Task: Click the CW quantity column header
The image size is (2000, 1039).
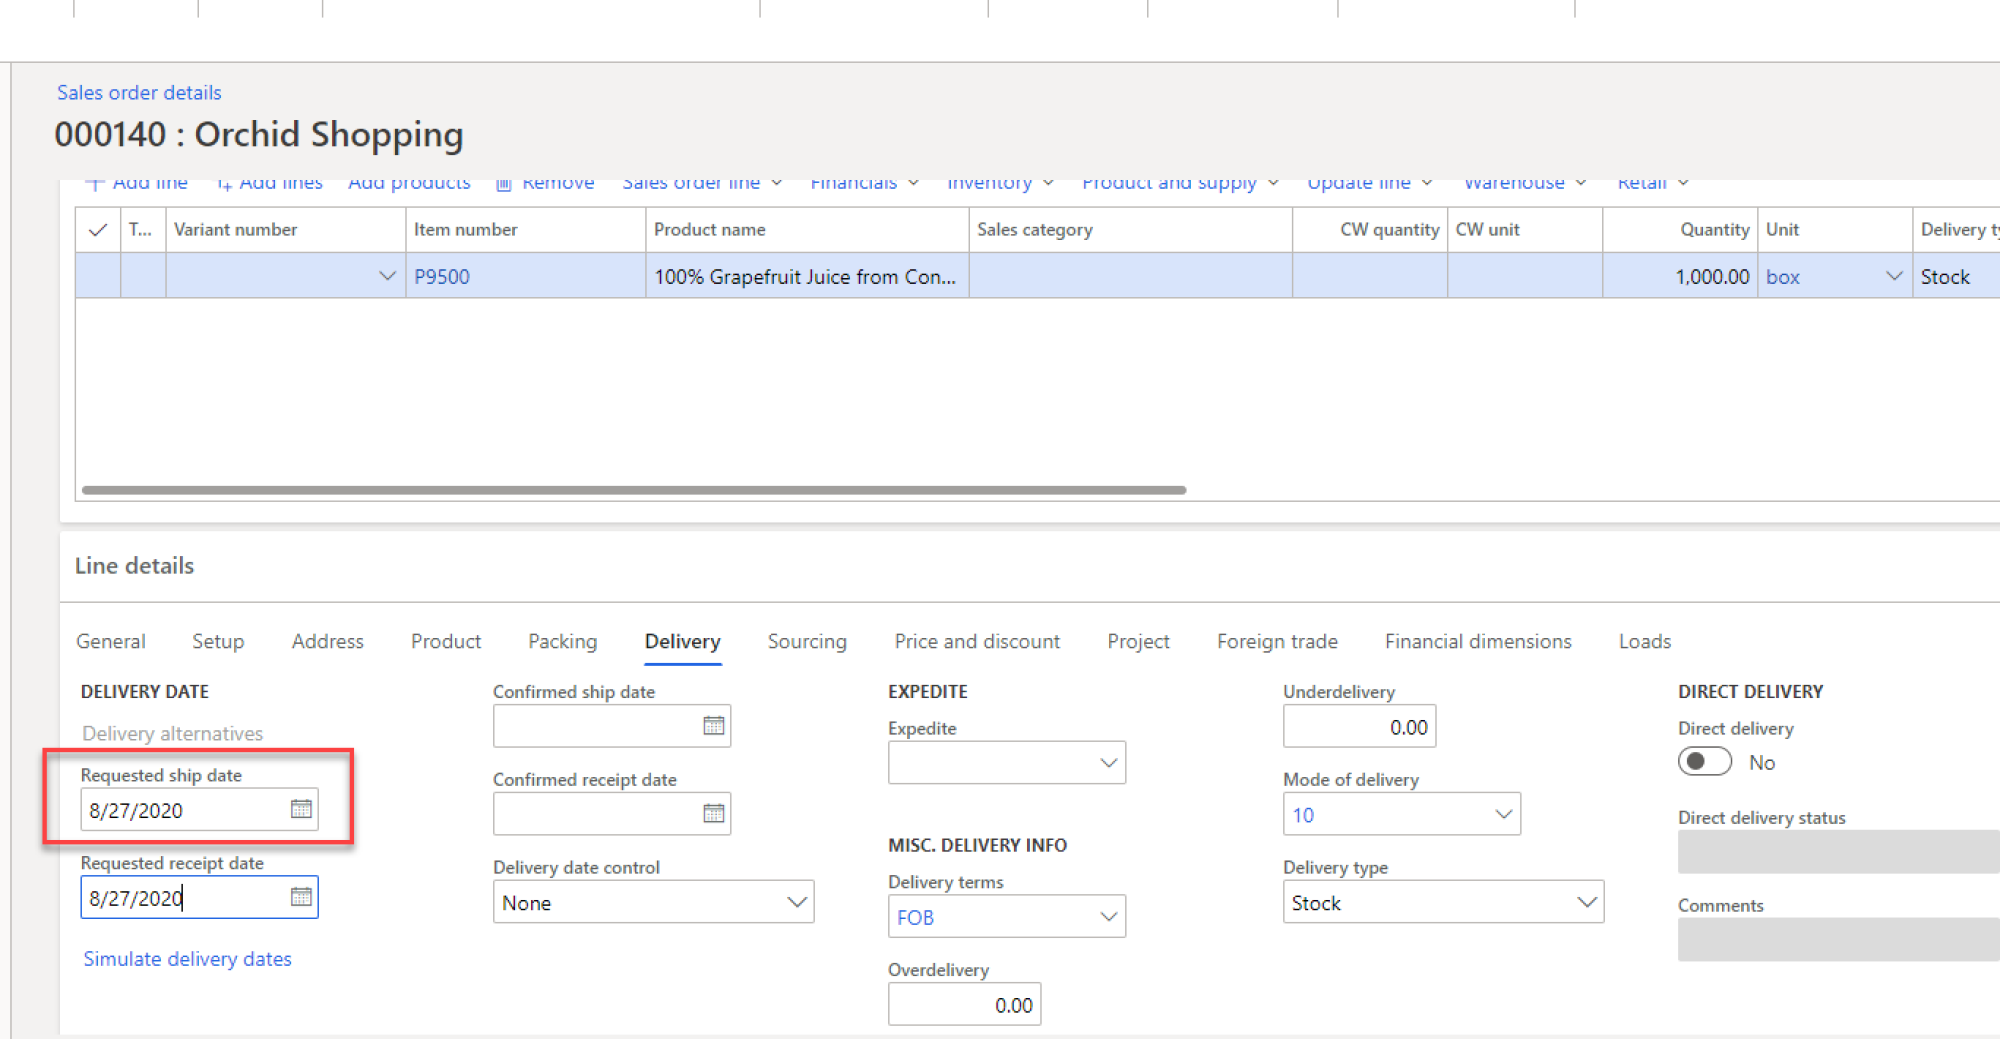Action: 1370,230
